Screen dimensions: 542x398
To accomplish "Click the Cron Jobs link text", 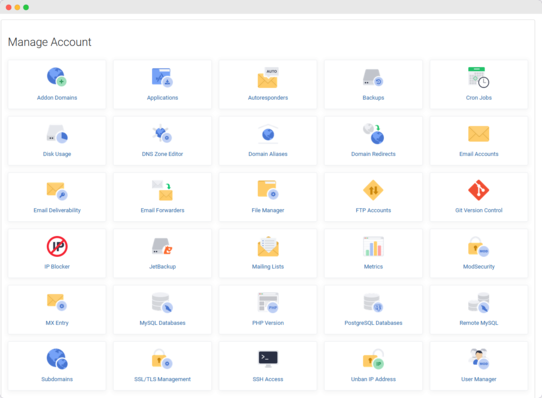I will tap(479, 98).
